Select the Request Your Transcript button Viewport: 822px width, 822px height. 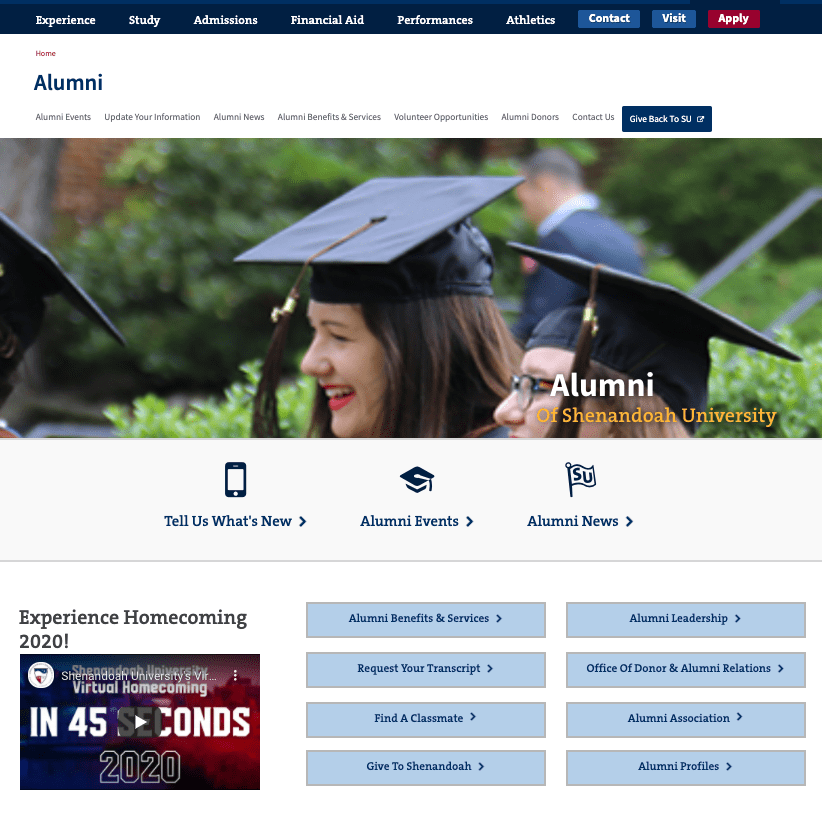pyautogui.click(x=425, y=669)
